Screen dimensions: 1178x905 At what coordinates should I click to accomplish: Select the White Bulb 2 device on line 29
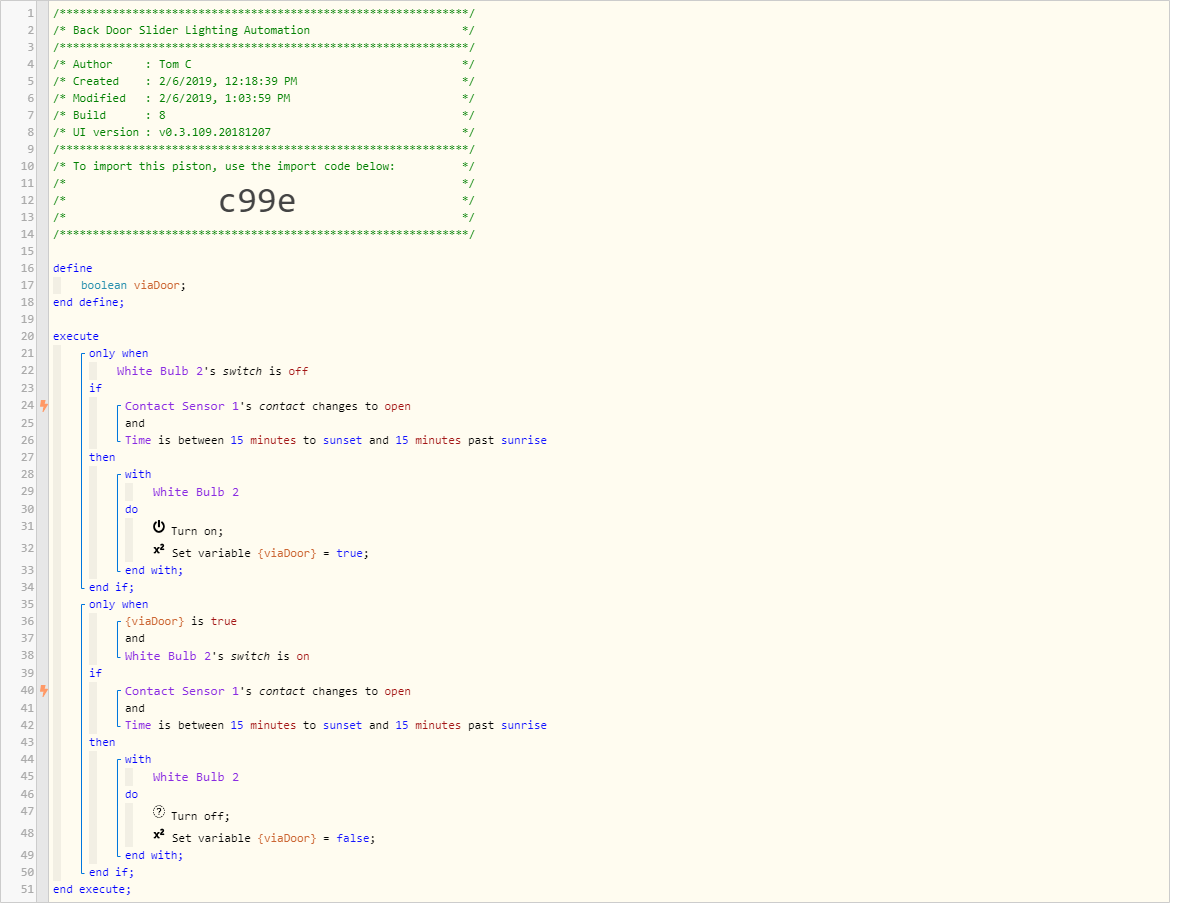(x=195, y=492)
